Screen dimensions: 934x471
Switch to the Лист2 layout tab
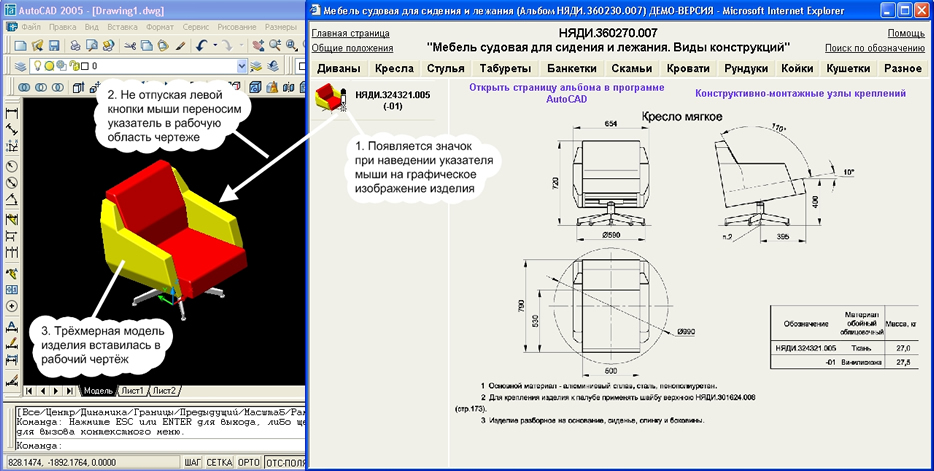163,391
